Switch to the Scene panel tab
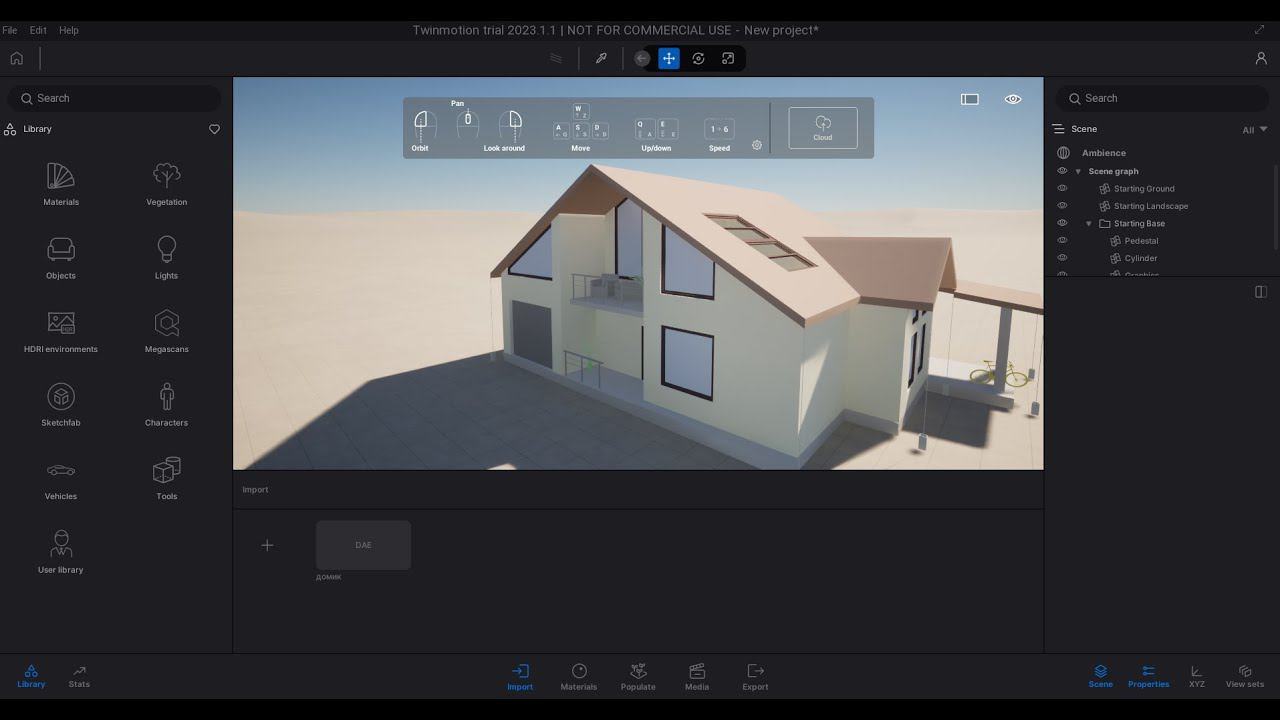The height and width of the screenshot is (720, 1280). click(1100, 676)
